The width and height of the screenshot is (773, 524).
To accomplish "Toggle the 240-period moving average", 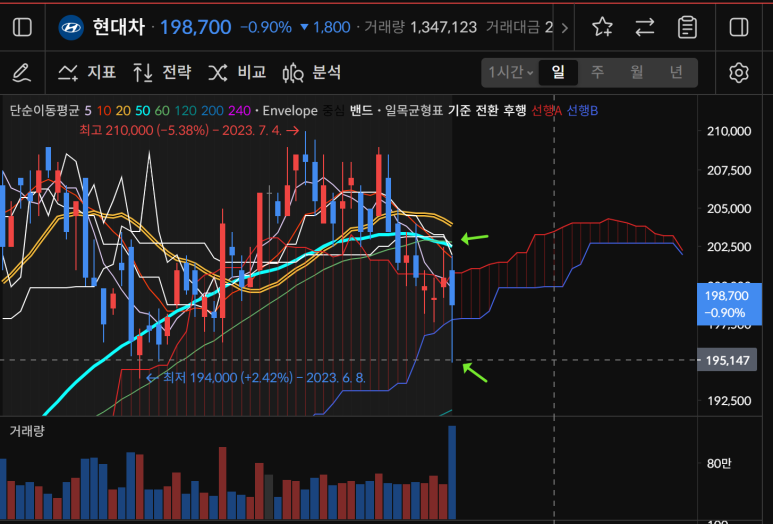I will (239, 110).
